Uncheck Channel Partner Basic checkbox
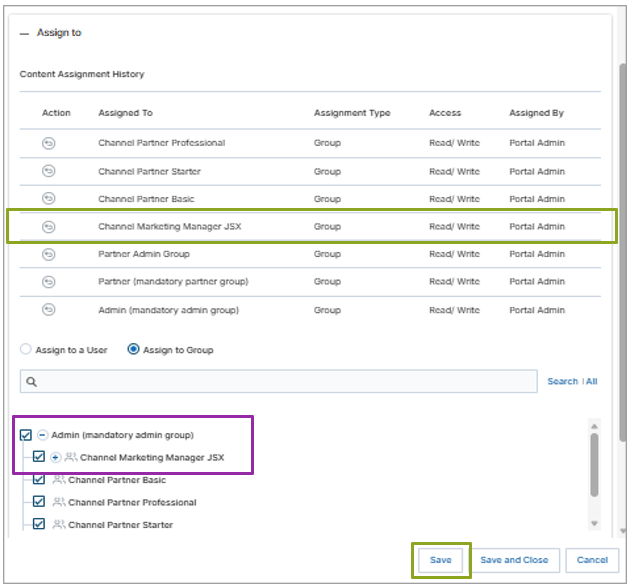 tap(39, 479)
